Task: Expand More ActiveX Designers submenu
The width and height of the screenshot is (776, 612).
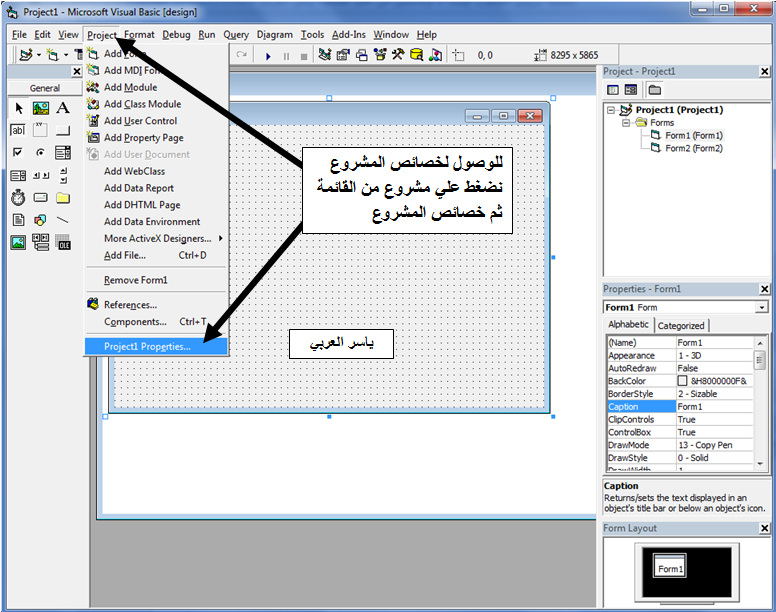Action: [x=156, y=238]
